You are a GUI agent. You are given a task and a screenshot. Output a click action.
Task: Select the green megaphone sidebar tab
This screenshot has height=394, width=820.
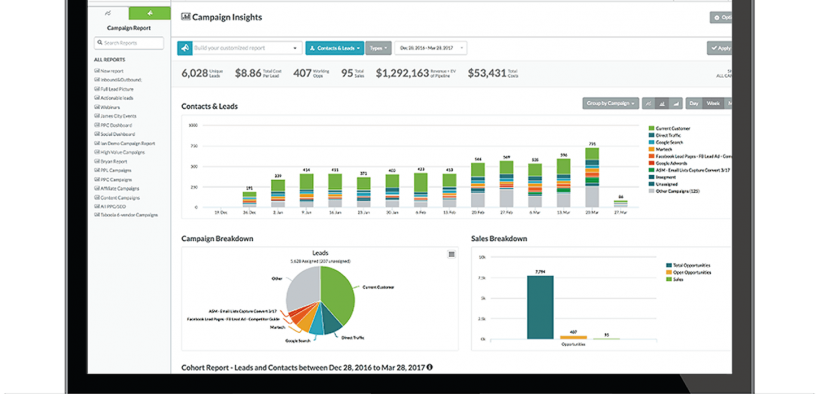click(x=150, y=14)
